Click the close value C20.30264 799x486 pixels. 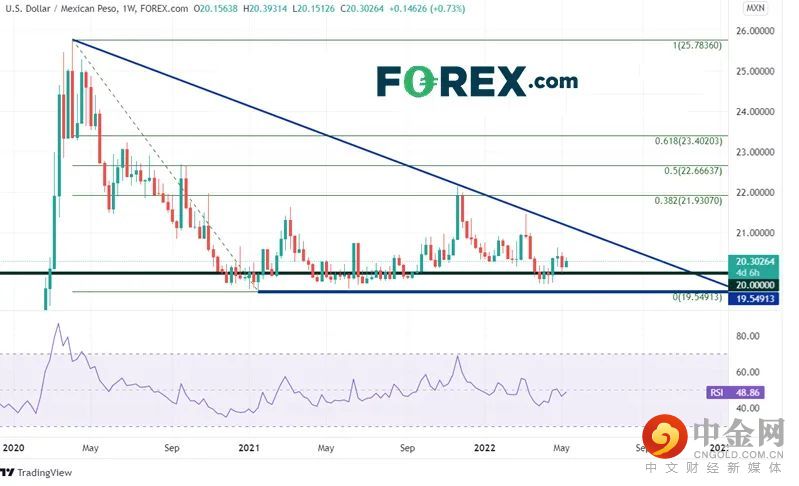click(x=362, y=9)
